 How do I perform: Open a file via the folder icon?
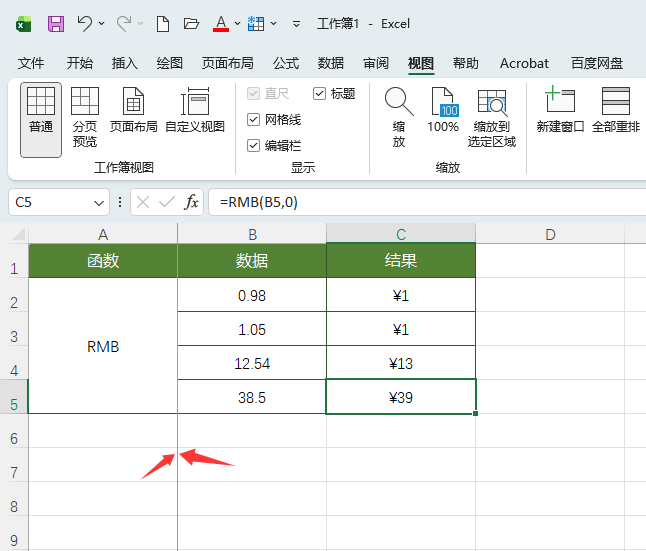pyautogui.click(x=191, y=24)
